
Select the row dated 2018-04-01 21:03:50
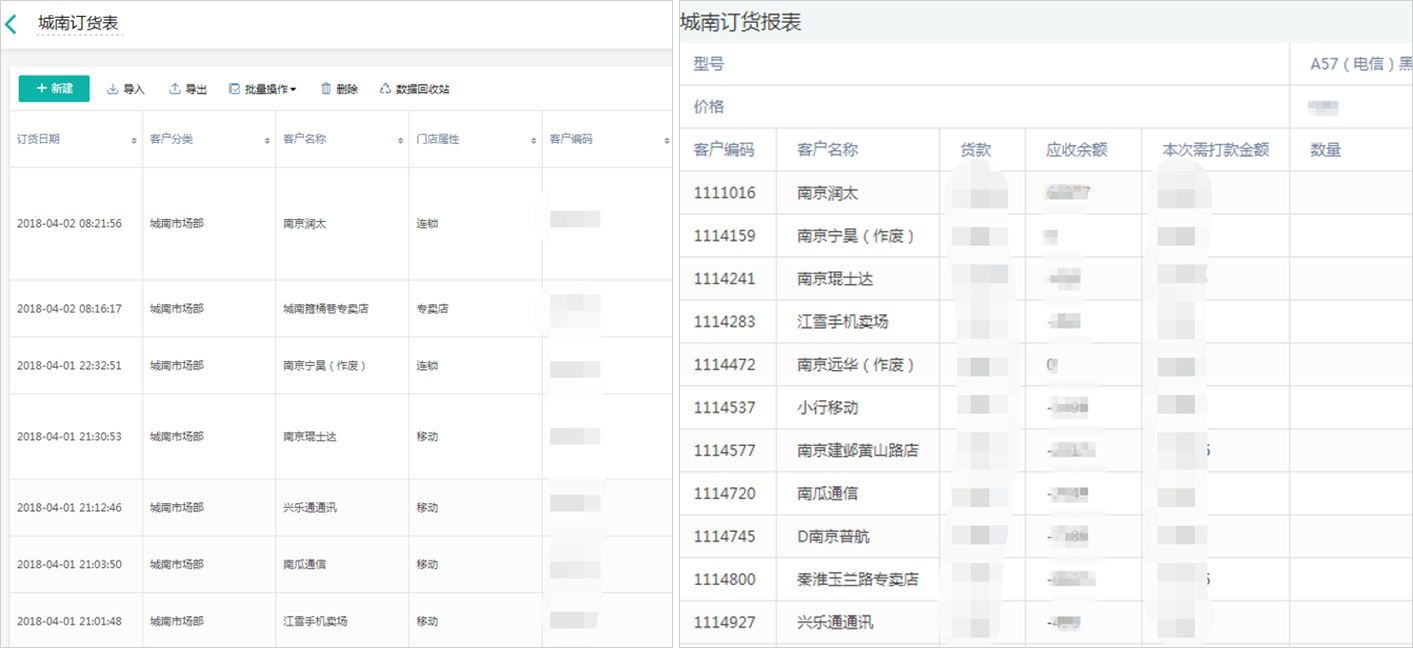point(340,565)
